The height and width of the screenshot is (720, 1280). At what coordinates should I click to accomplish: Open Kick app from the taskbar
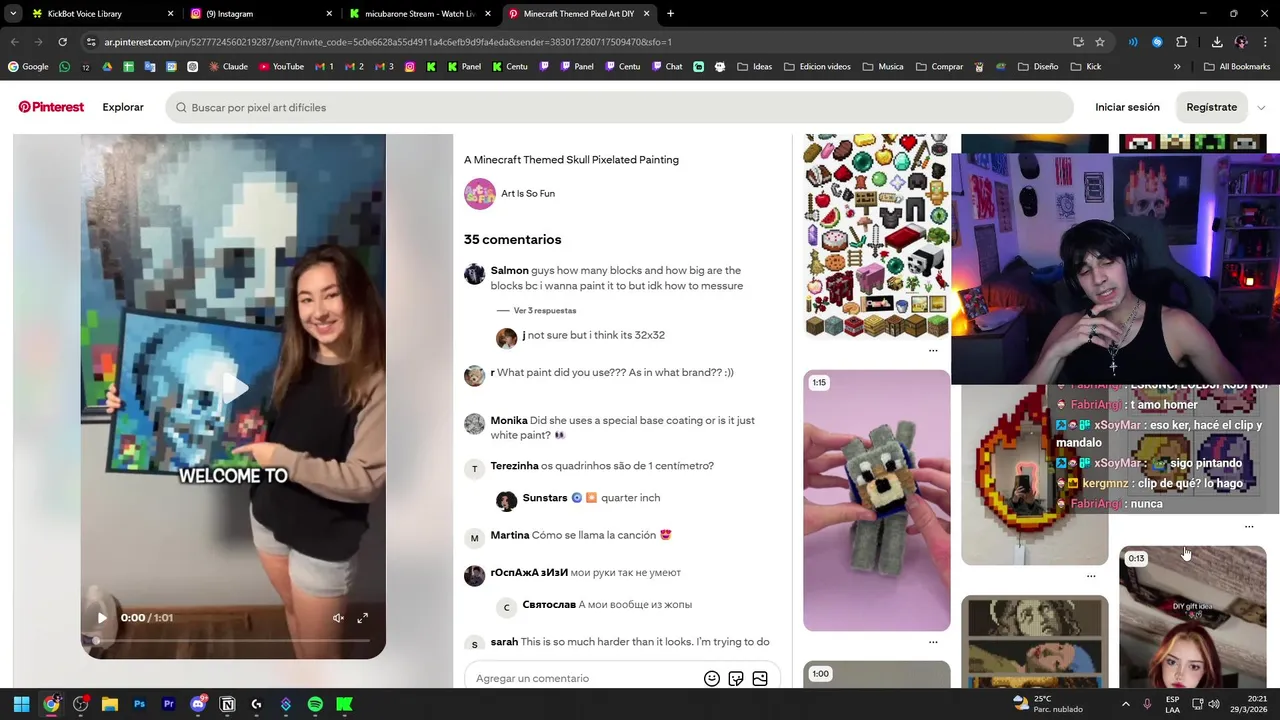click(344, 704)
